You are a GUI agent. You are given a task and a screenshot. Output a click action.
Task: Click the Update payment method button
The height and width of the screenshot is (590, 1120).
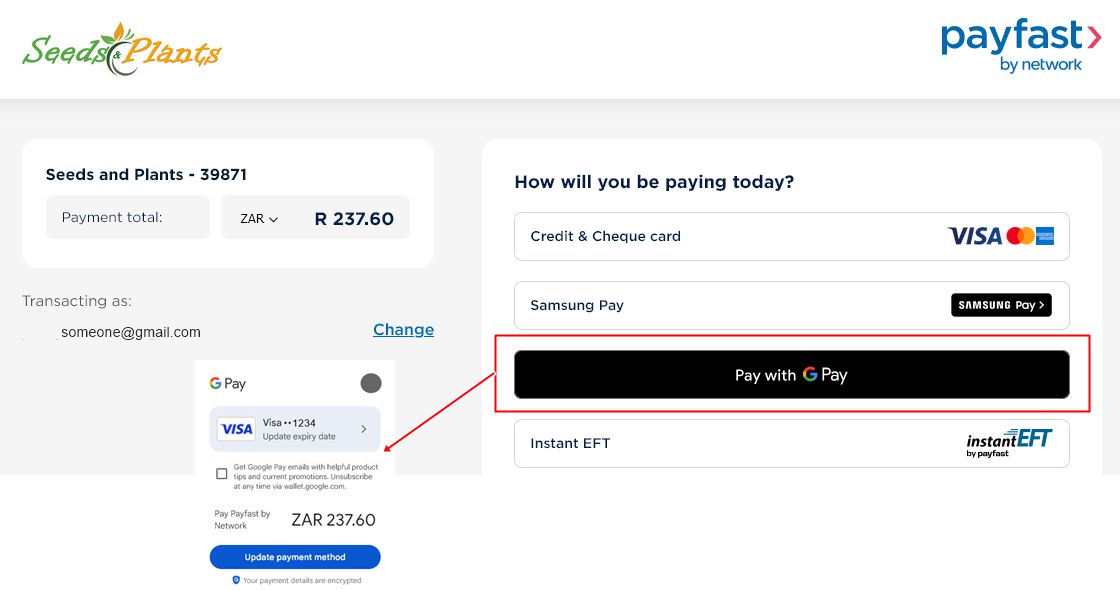tap(295, 556)
